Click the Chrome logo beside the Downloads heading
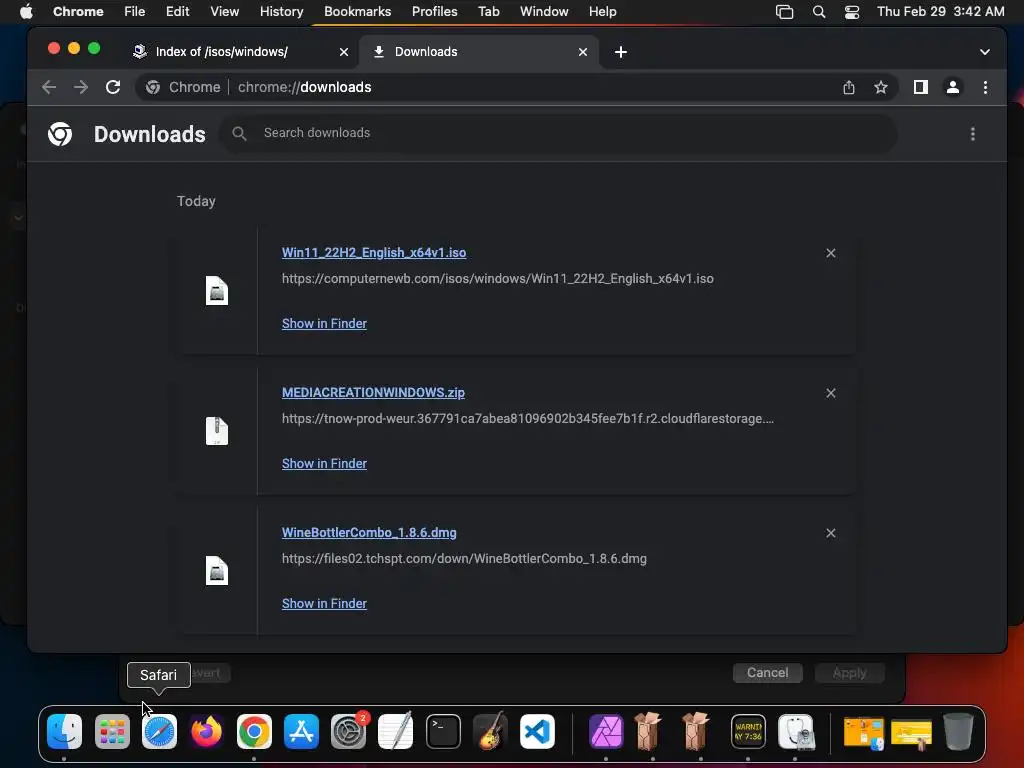This screenshot has width=1024, height=768. (60, 134)
